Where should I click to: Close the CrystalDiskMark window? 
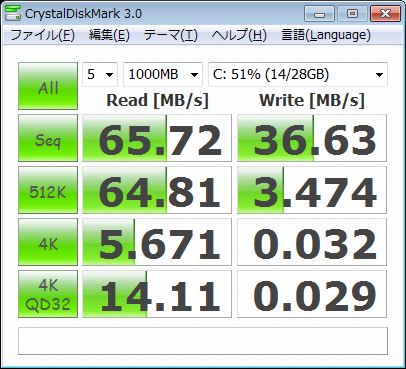coord(385,14)
